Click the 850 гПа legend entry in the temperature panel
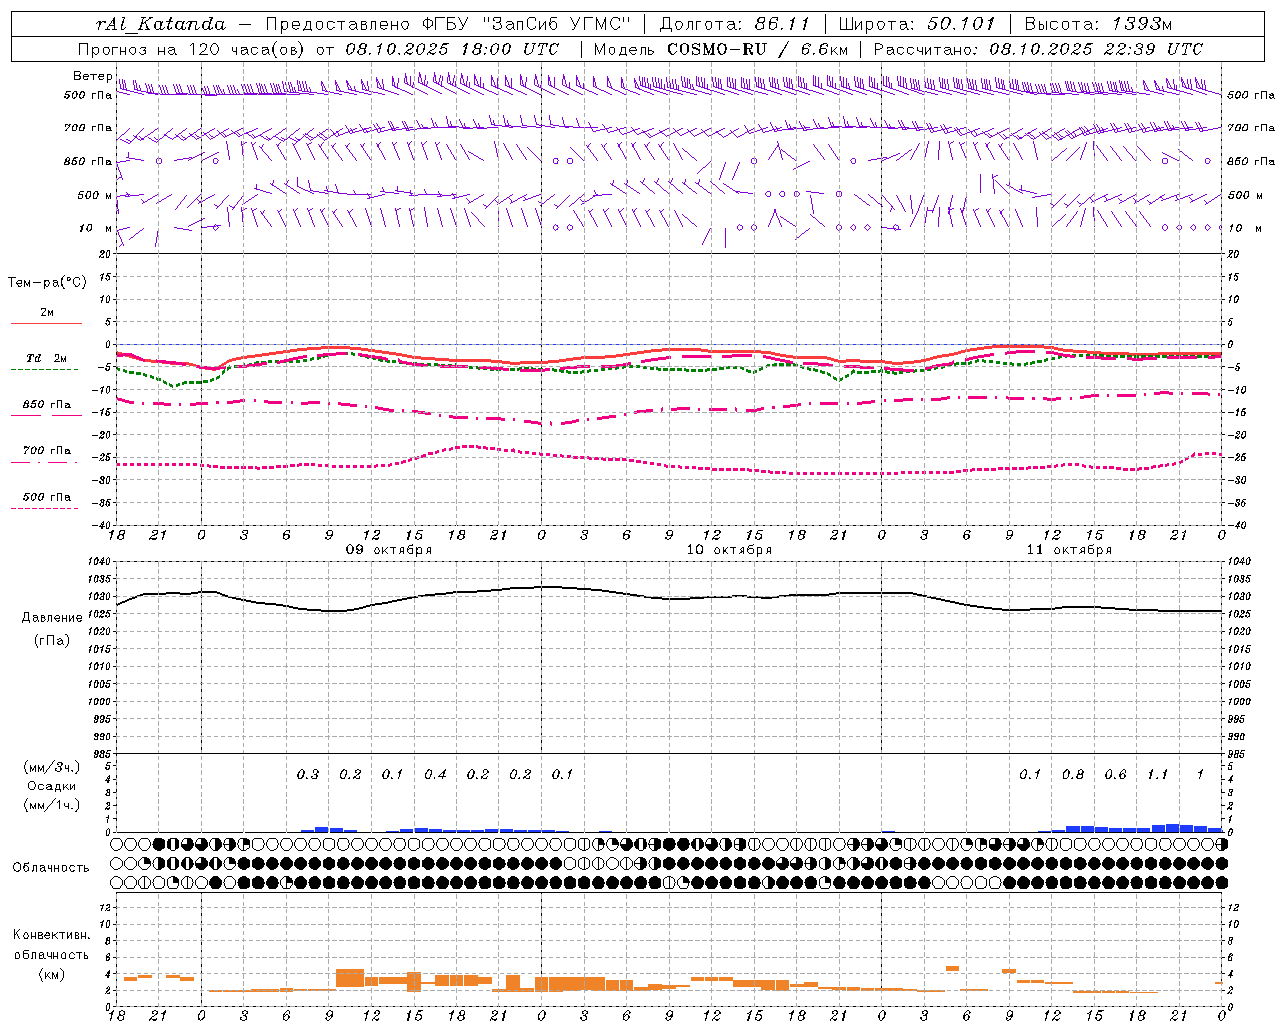Screen dimensions: 1280x1024 (x=47, y=405)
